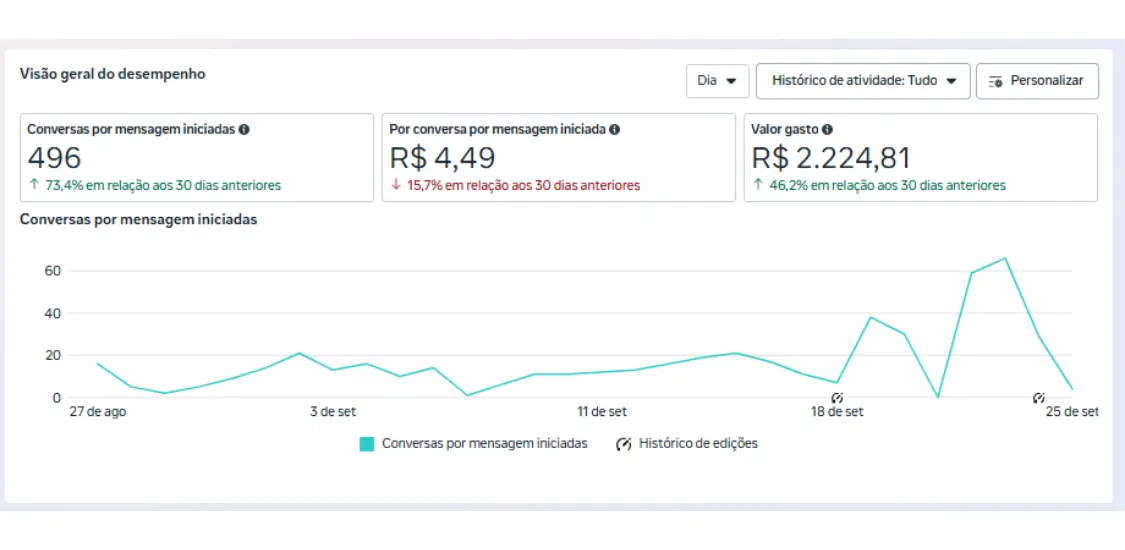This screenshot has height=550, width=1125.
Task: Click red down arrow beside 15,7%
Action: click(x=395, y=185)
